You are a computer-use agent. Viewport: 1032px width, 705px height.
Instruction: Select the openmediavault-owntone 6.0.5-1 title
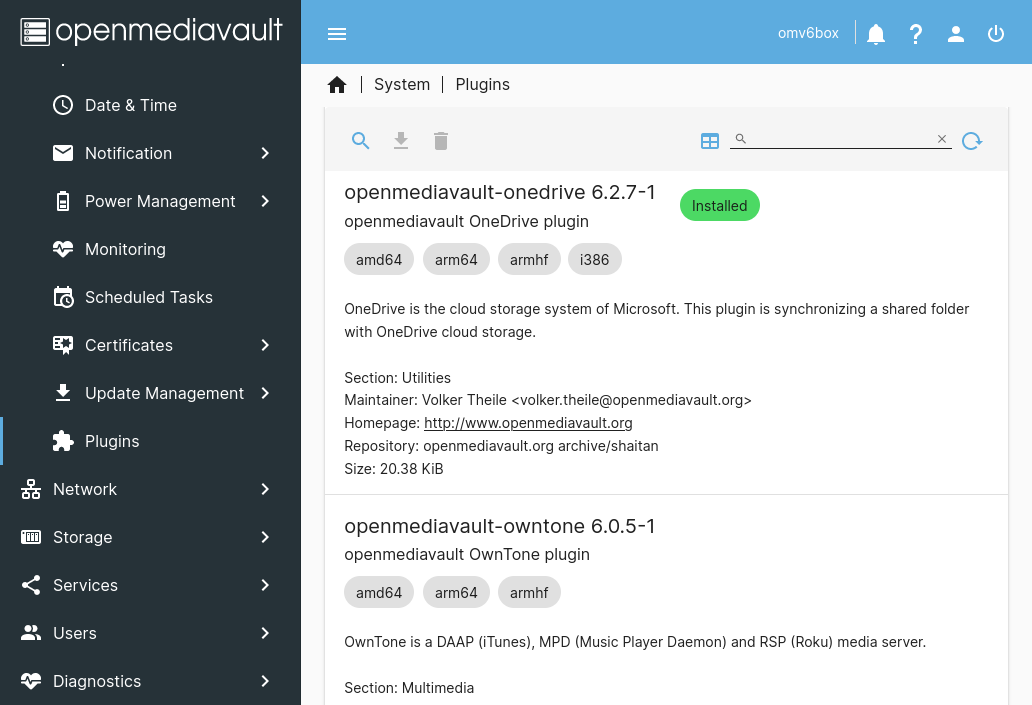(x=500, y=526)
